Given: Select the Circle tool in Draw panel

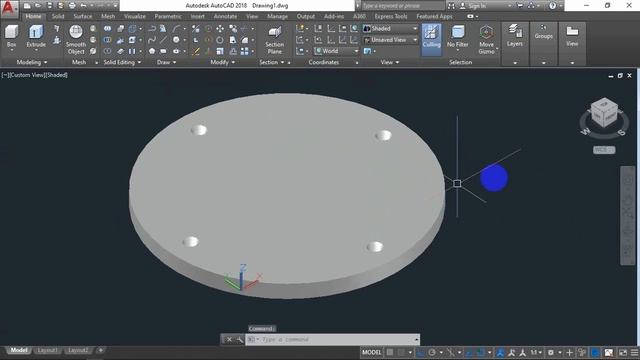Looking at the screenshot, I should [x=176, y=40].
